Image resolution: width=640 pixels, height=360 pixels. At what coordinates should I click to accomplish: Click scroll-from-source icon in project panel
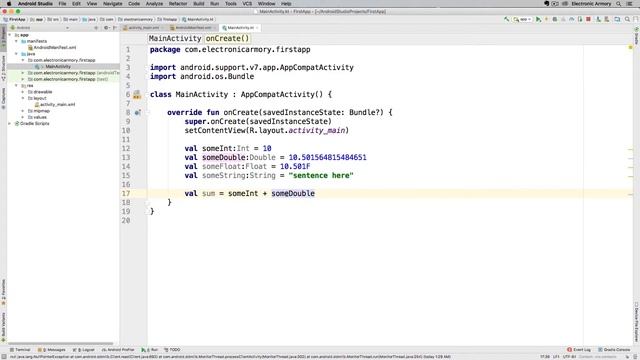pos(96,28)
